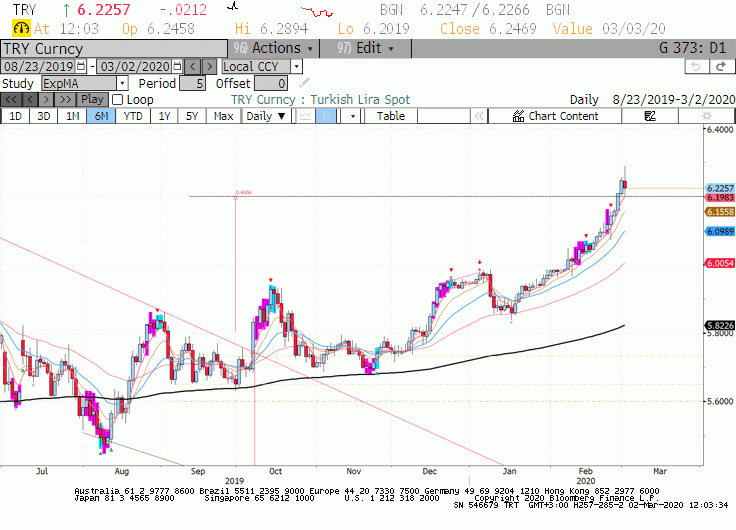Image resolution: width=736 pixels, height=530 pixels.
Task: Open chart settings gear icon
Action: tap(706, 116)
